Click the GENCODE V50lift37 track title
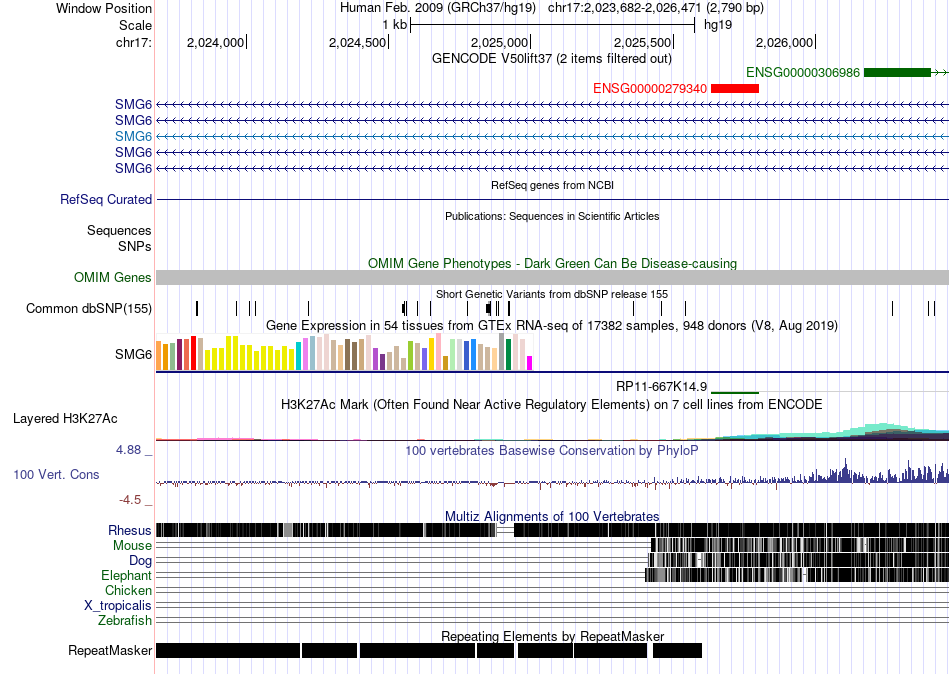This screenshot has height=674, width=950. coord(552,59)
